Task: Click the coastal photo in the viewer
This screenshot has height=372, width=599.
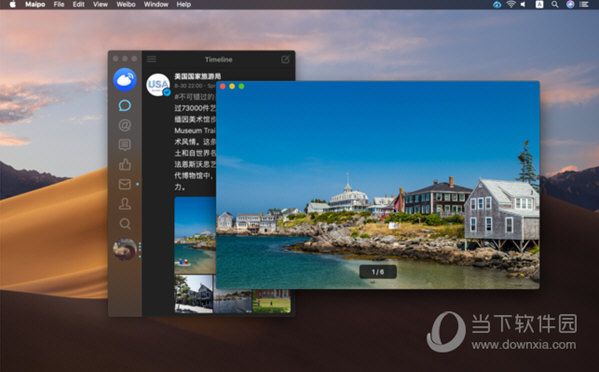Action: coord(378,185)
